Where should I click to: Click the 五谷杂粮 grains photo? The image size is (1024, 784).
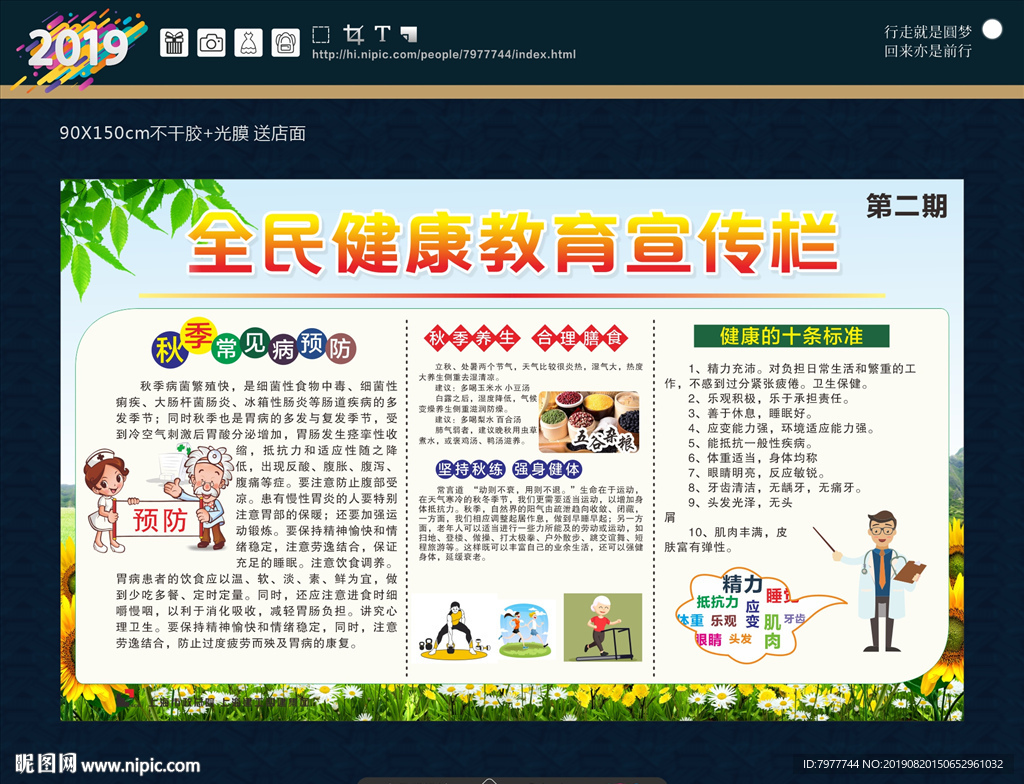point(589,422)
